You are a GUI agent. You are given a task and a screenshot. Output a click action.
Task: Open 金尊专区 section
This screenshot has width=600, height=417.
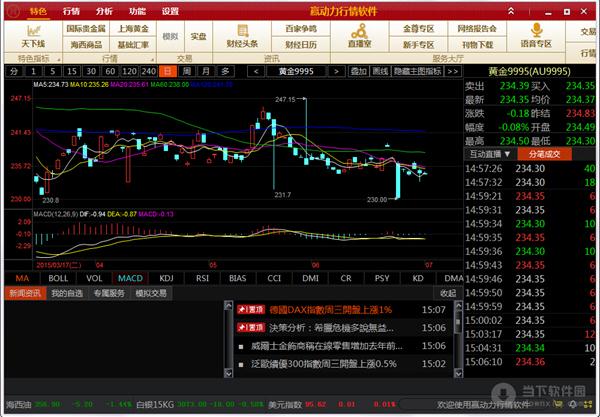point(418,29)
